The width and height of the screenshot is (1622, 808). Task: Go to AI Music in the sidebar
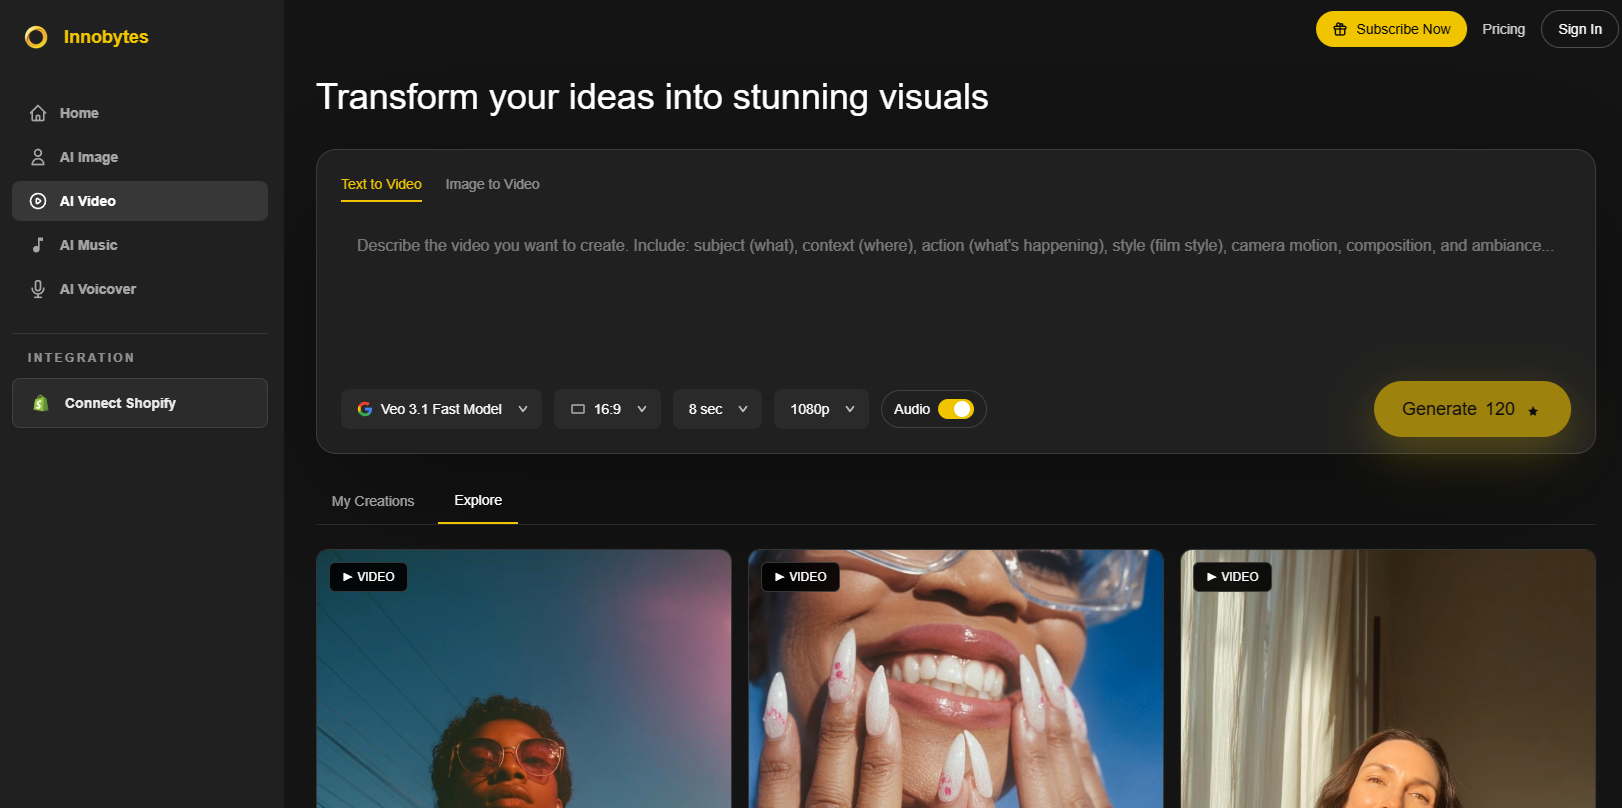[140, 245]
